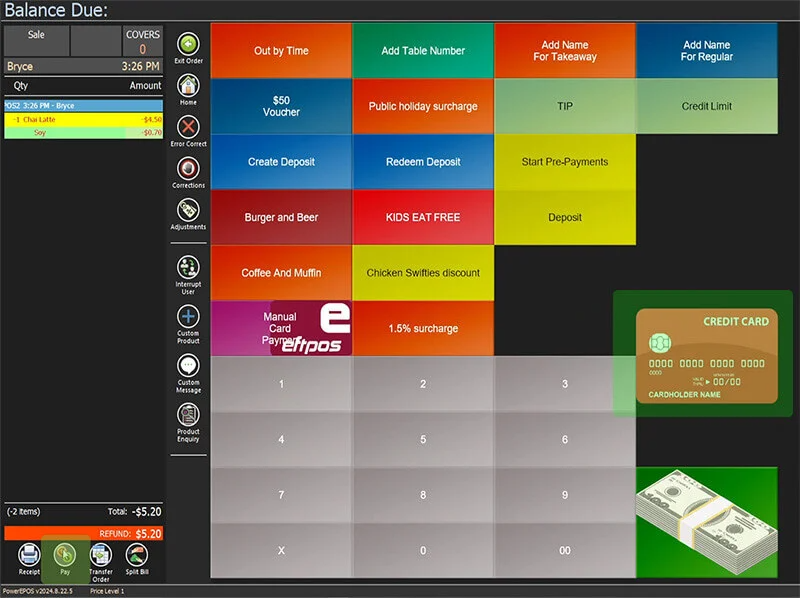Image resolution: width=800 pixels, height=598 pixels.
Task: Click the Pay icon
Action: tap(65, 555)
